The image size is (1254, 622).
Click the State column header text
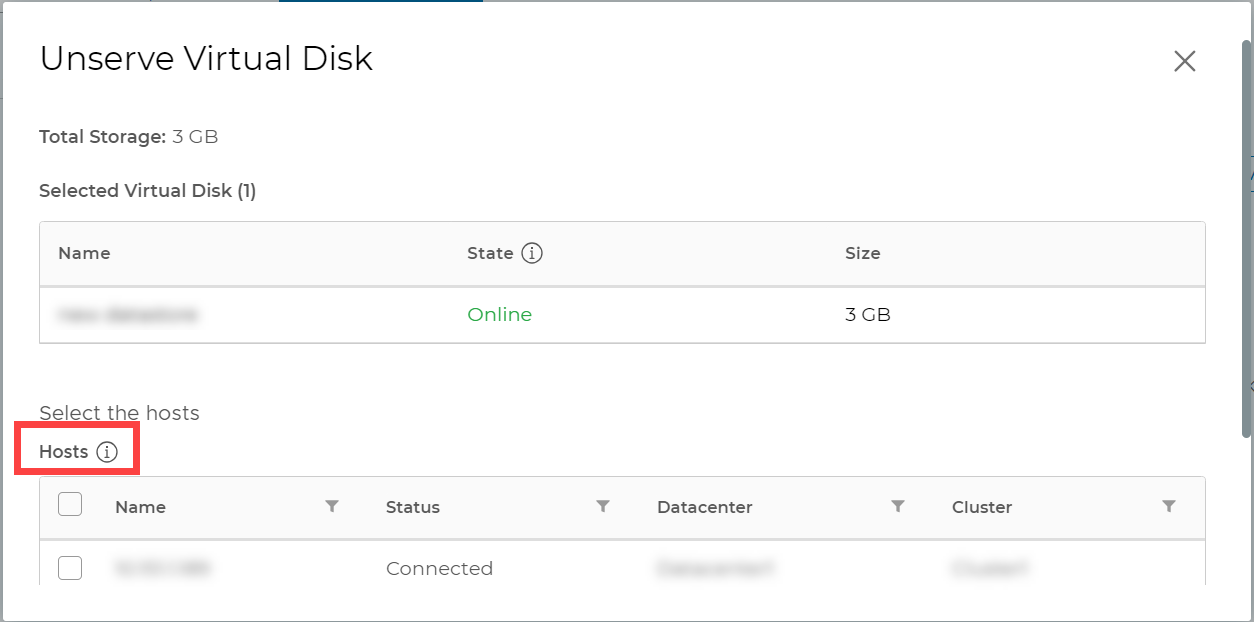pyautogui.click(x=490, y=253)
